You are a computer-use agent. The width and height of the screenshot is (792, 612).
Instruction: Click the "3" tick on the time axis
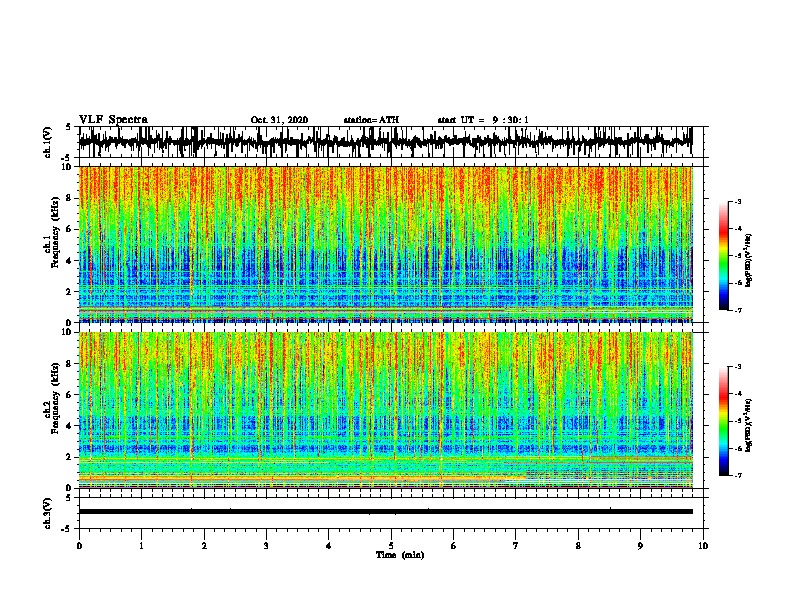point(266,546)
